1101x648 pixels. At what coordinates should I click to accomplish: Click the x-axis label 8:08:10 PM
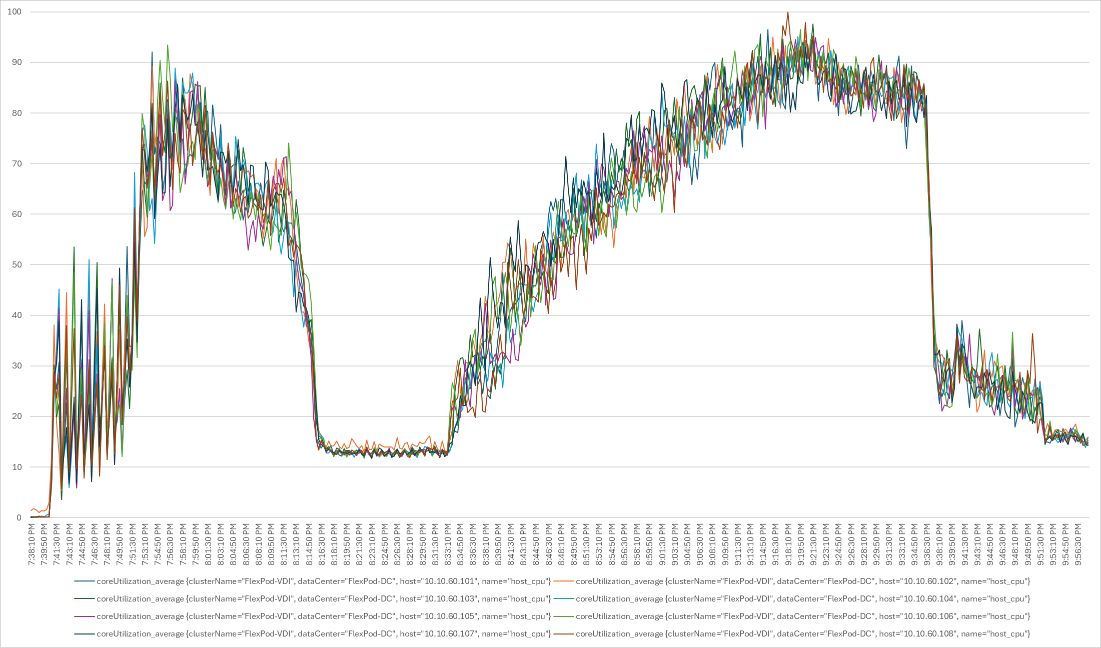coord(258,542)
